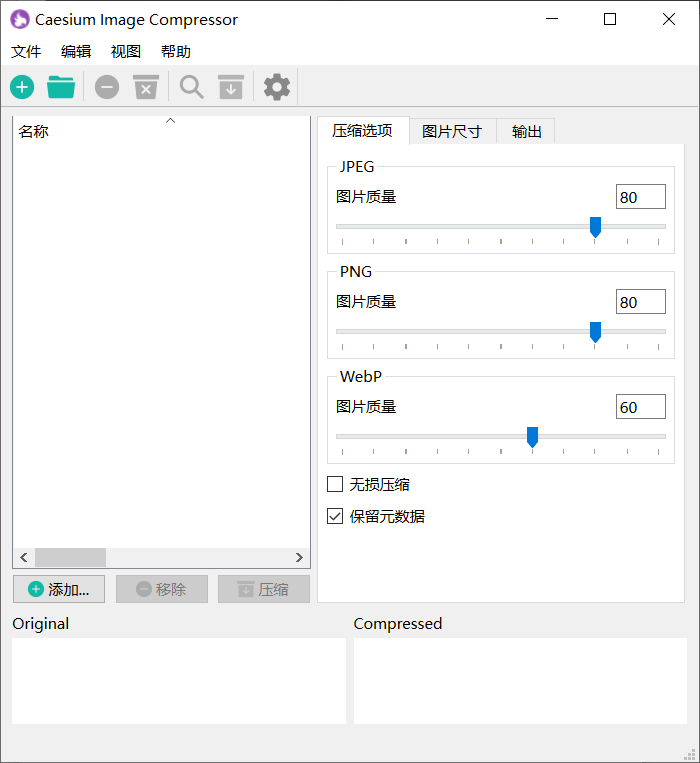Click the WebP quality value field

click(641, 407)
